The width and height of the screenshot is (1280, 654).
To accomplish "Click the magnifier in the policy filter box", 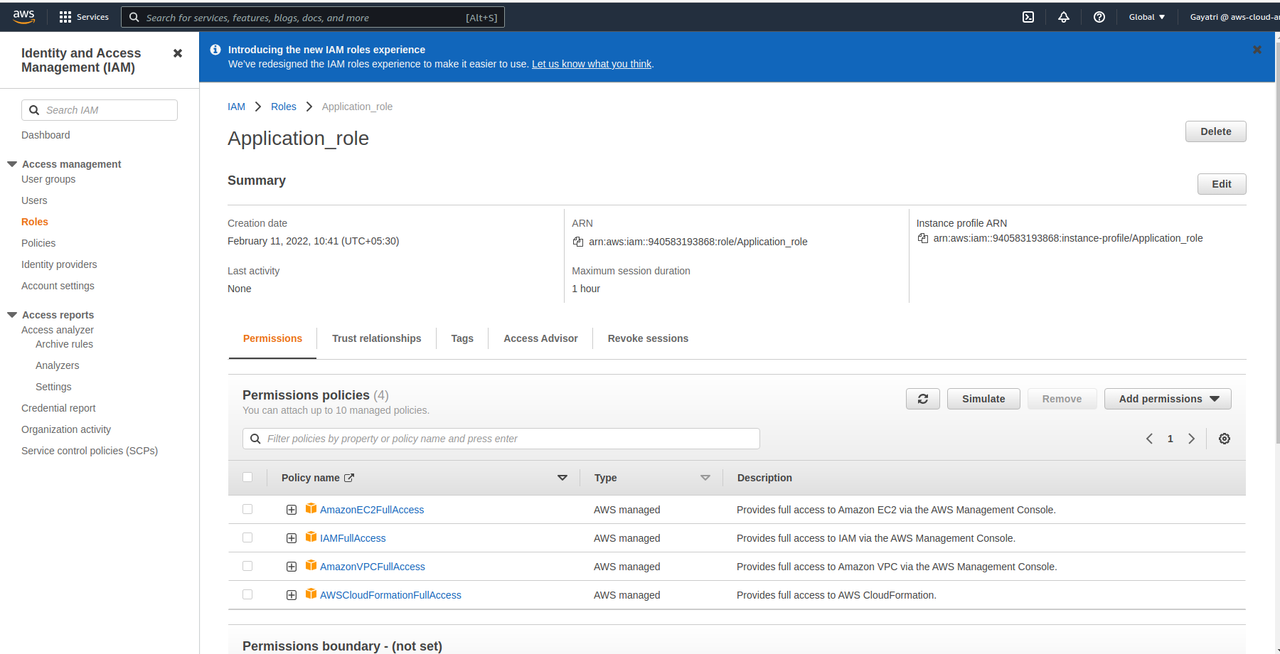I will click(x=256, y=439).
